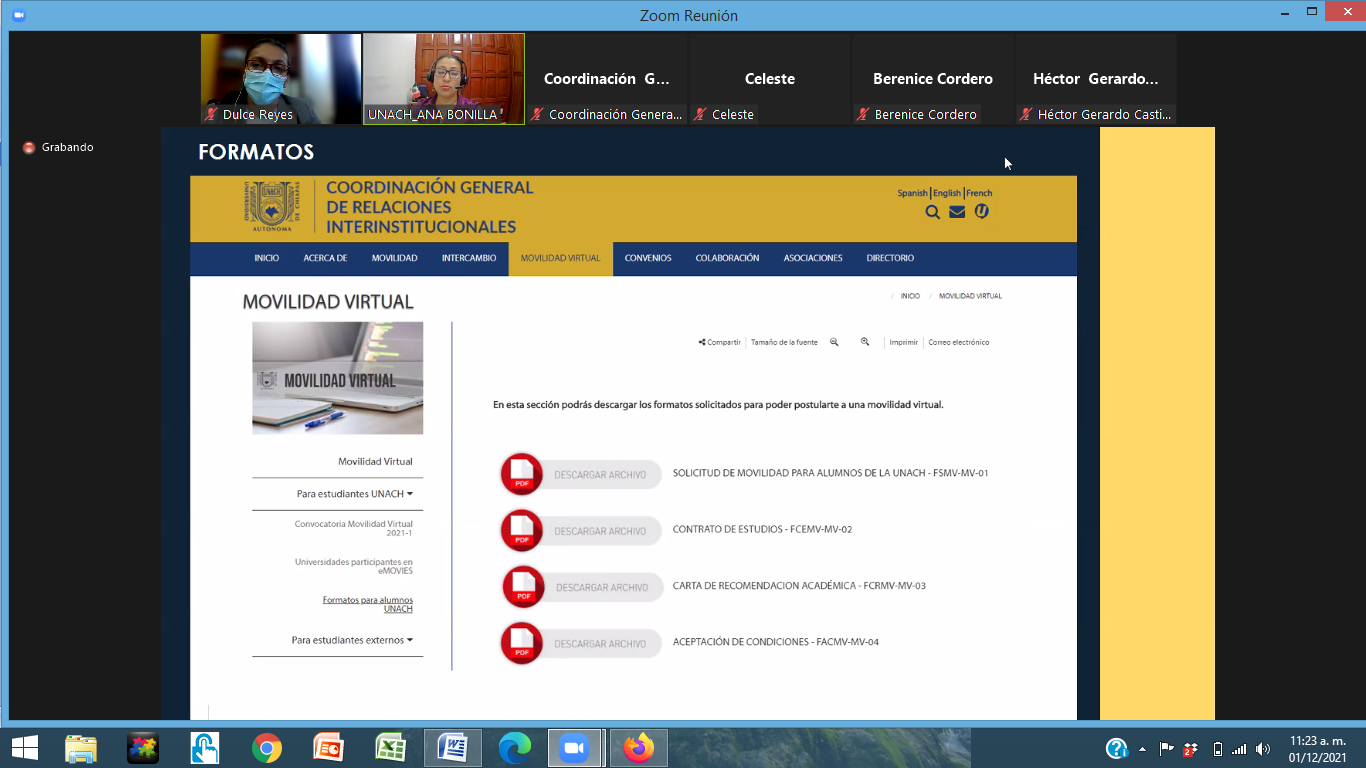
Task: Open Convocatoria Movilidad Virtual 2021-1 link
Action: (x=354, y=529)
